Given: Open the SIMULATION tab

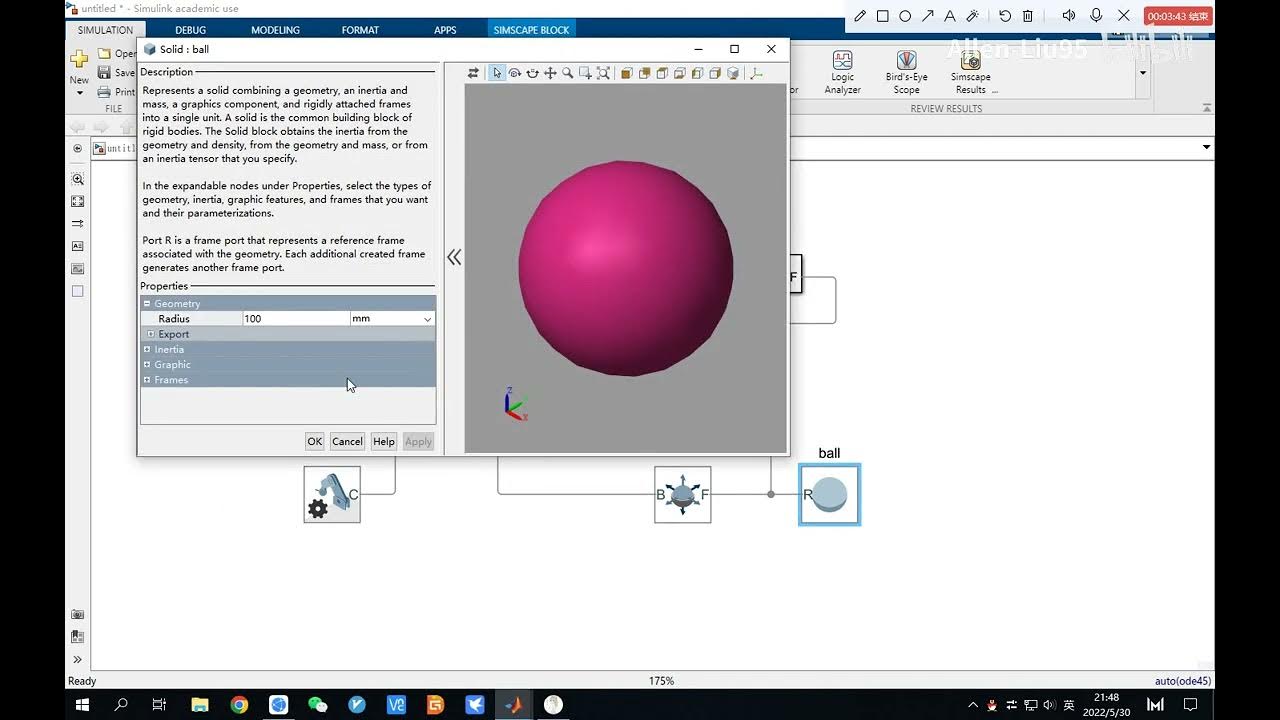Looking at the screenshot, I should pos(105,30).
